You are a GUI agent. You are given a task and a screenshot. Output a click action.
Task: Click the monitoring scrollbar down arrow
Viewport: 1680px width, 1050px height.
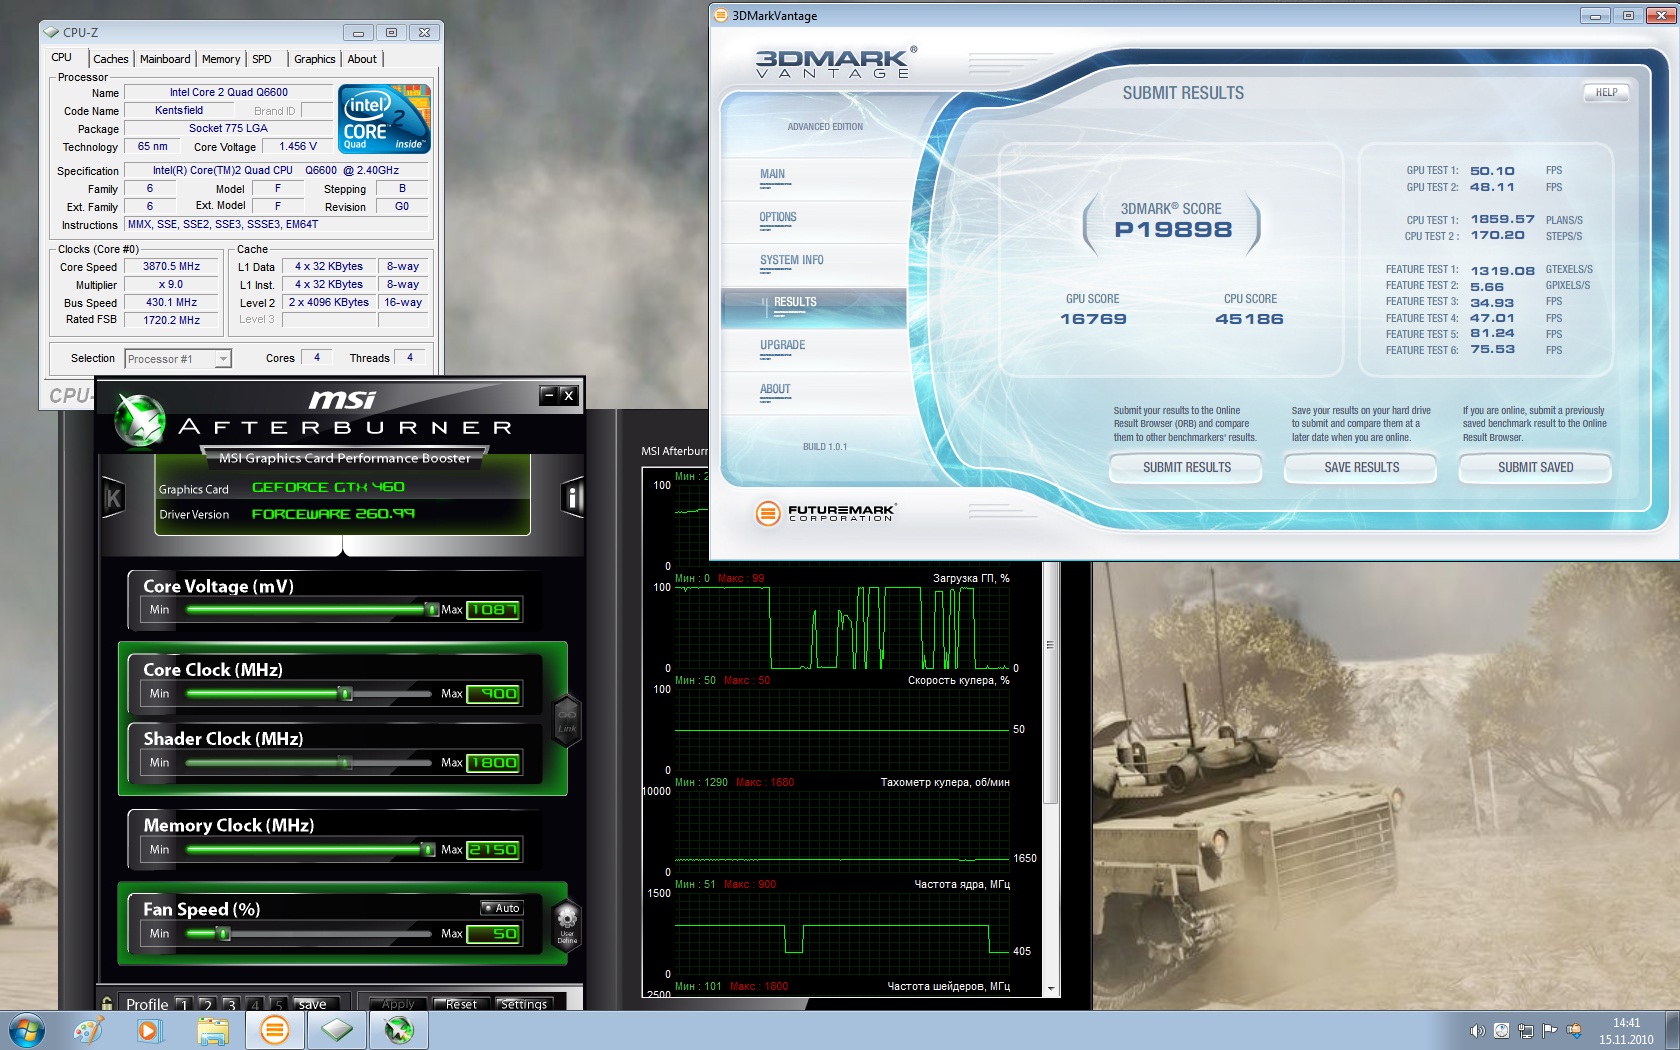click(x=1050, y=988)
